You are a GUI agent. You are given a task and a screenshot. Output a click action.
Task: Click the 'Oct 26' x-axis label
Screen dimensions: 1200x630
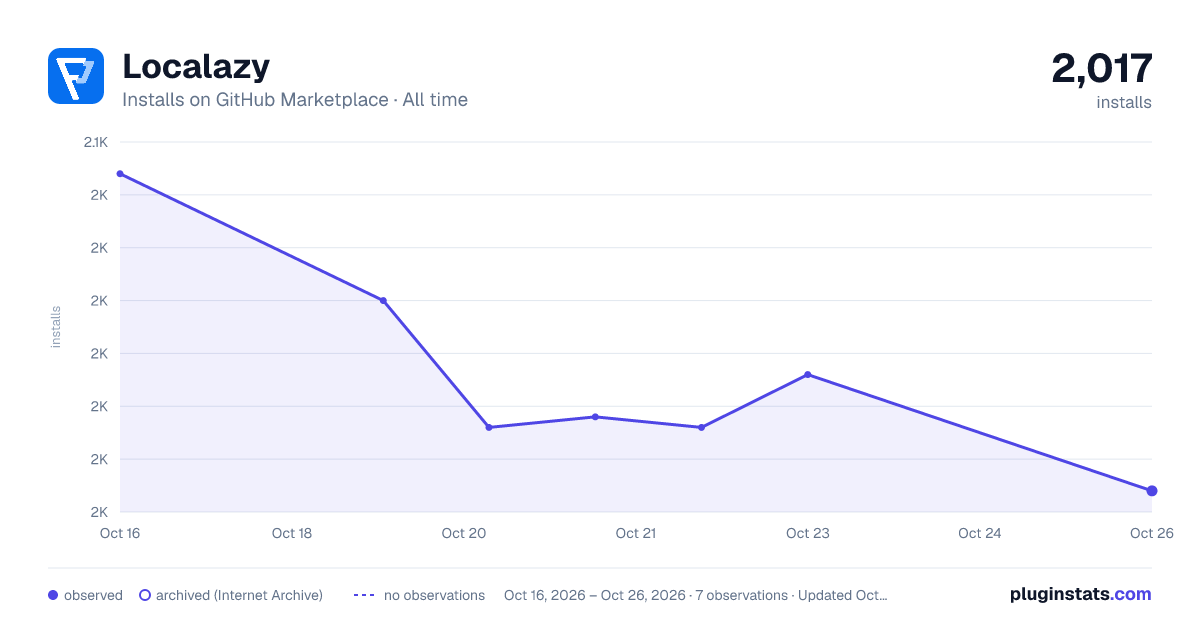pos(1151,533)
